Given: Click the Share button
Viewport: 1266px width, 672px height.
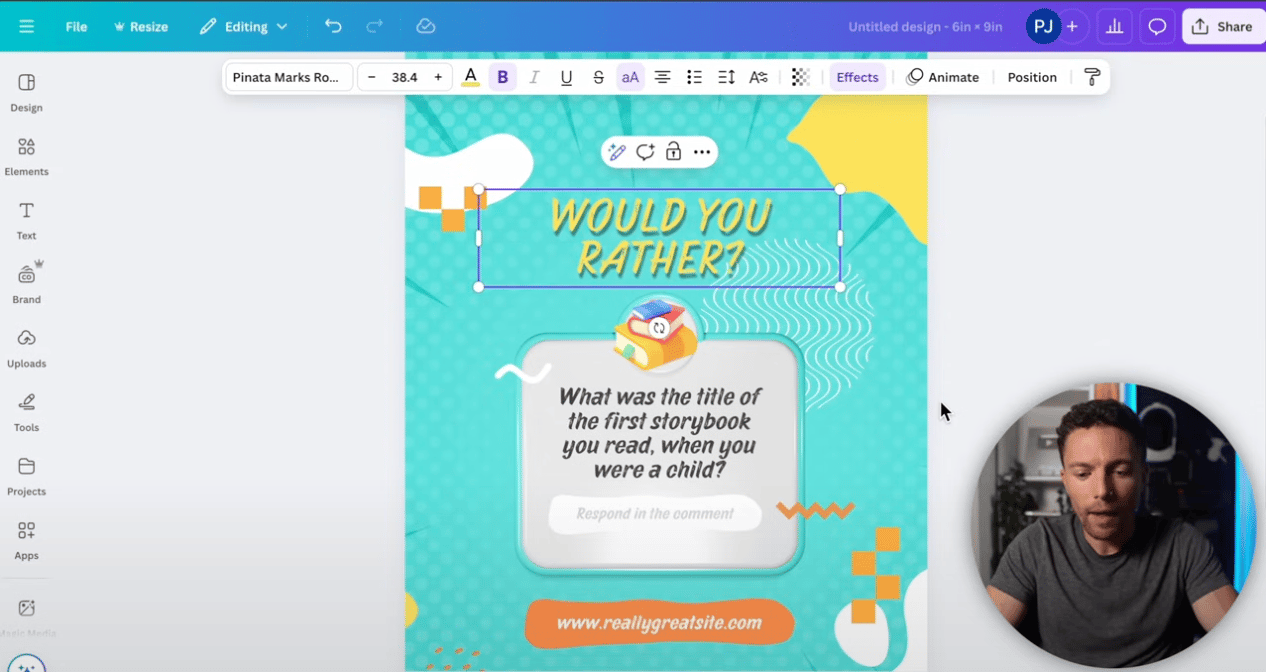Looking at the screenshot, I should pyautogui.click(x=1223, y=27).
